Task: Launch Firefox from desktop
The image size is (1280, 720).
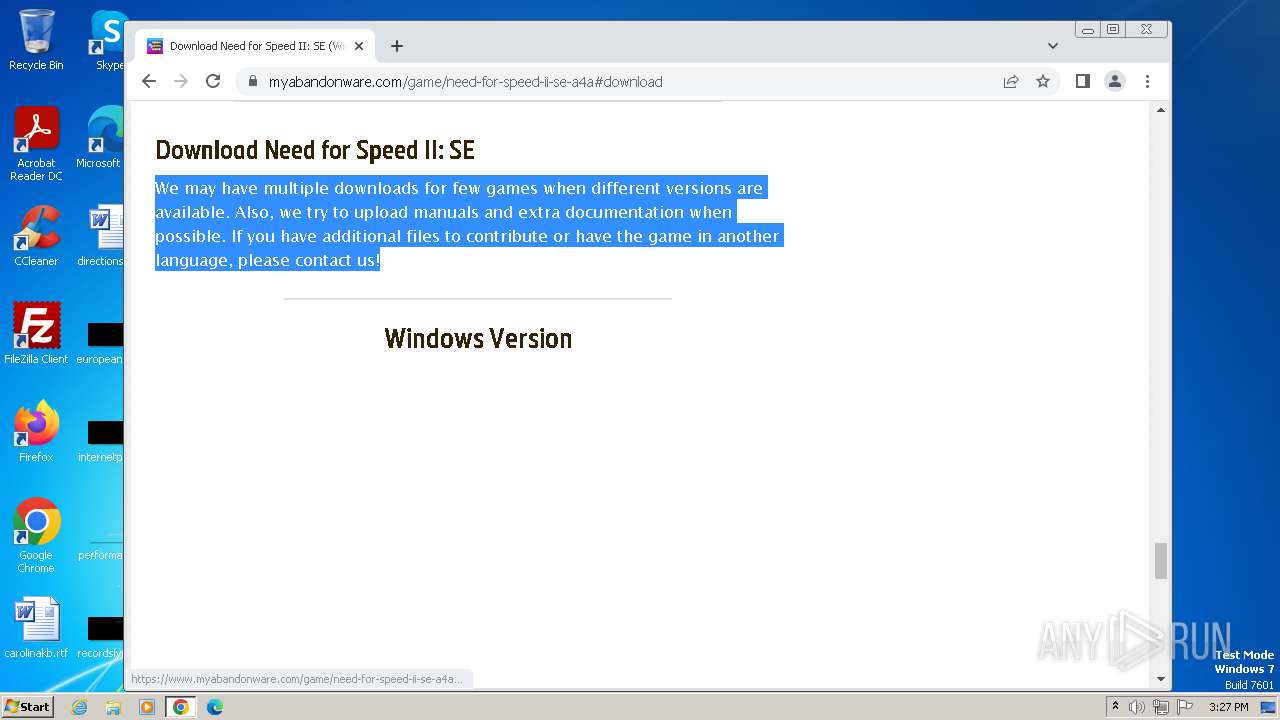Action: click(x=36, y=432)
